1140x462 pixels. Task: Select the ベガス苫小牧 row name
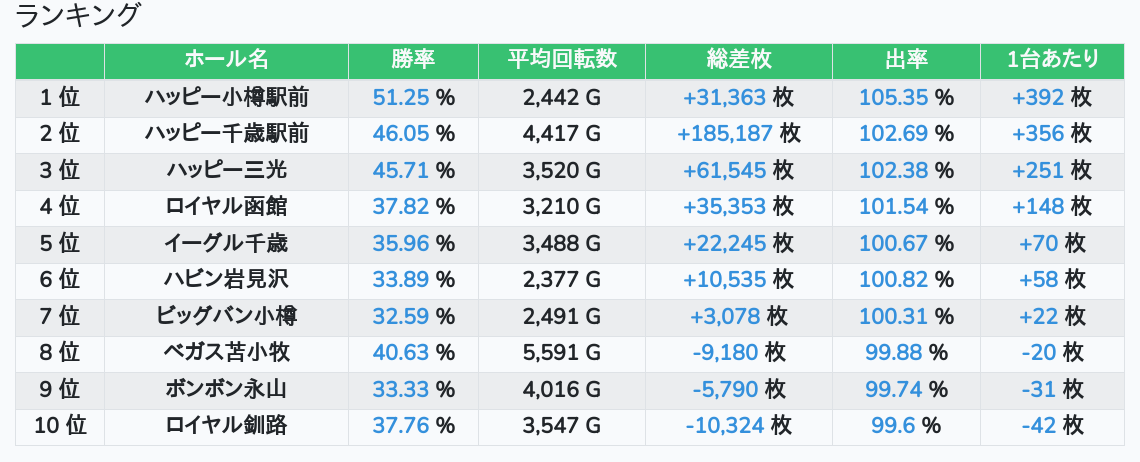click(226, 352)
